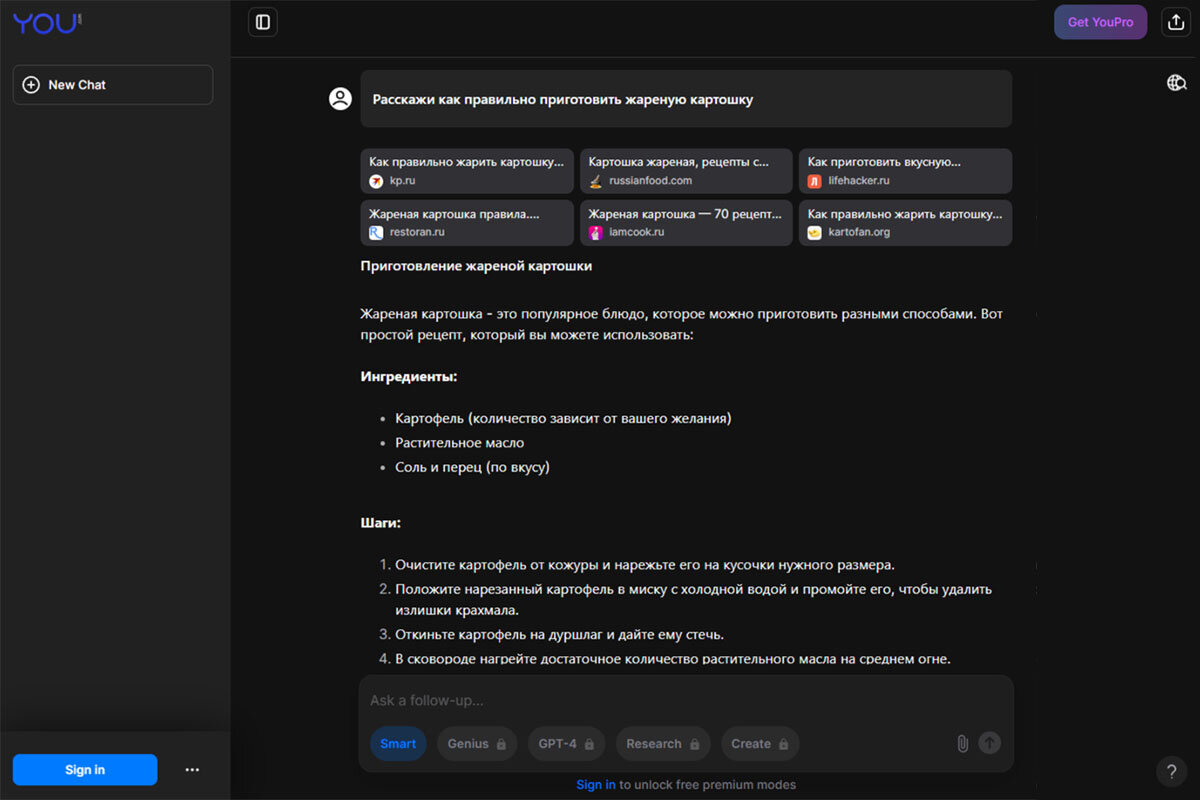Click the russianfood.com favicon
This screenshot has width=1200, height=800.
click(x=595, y=181)
